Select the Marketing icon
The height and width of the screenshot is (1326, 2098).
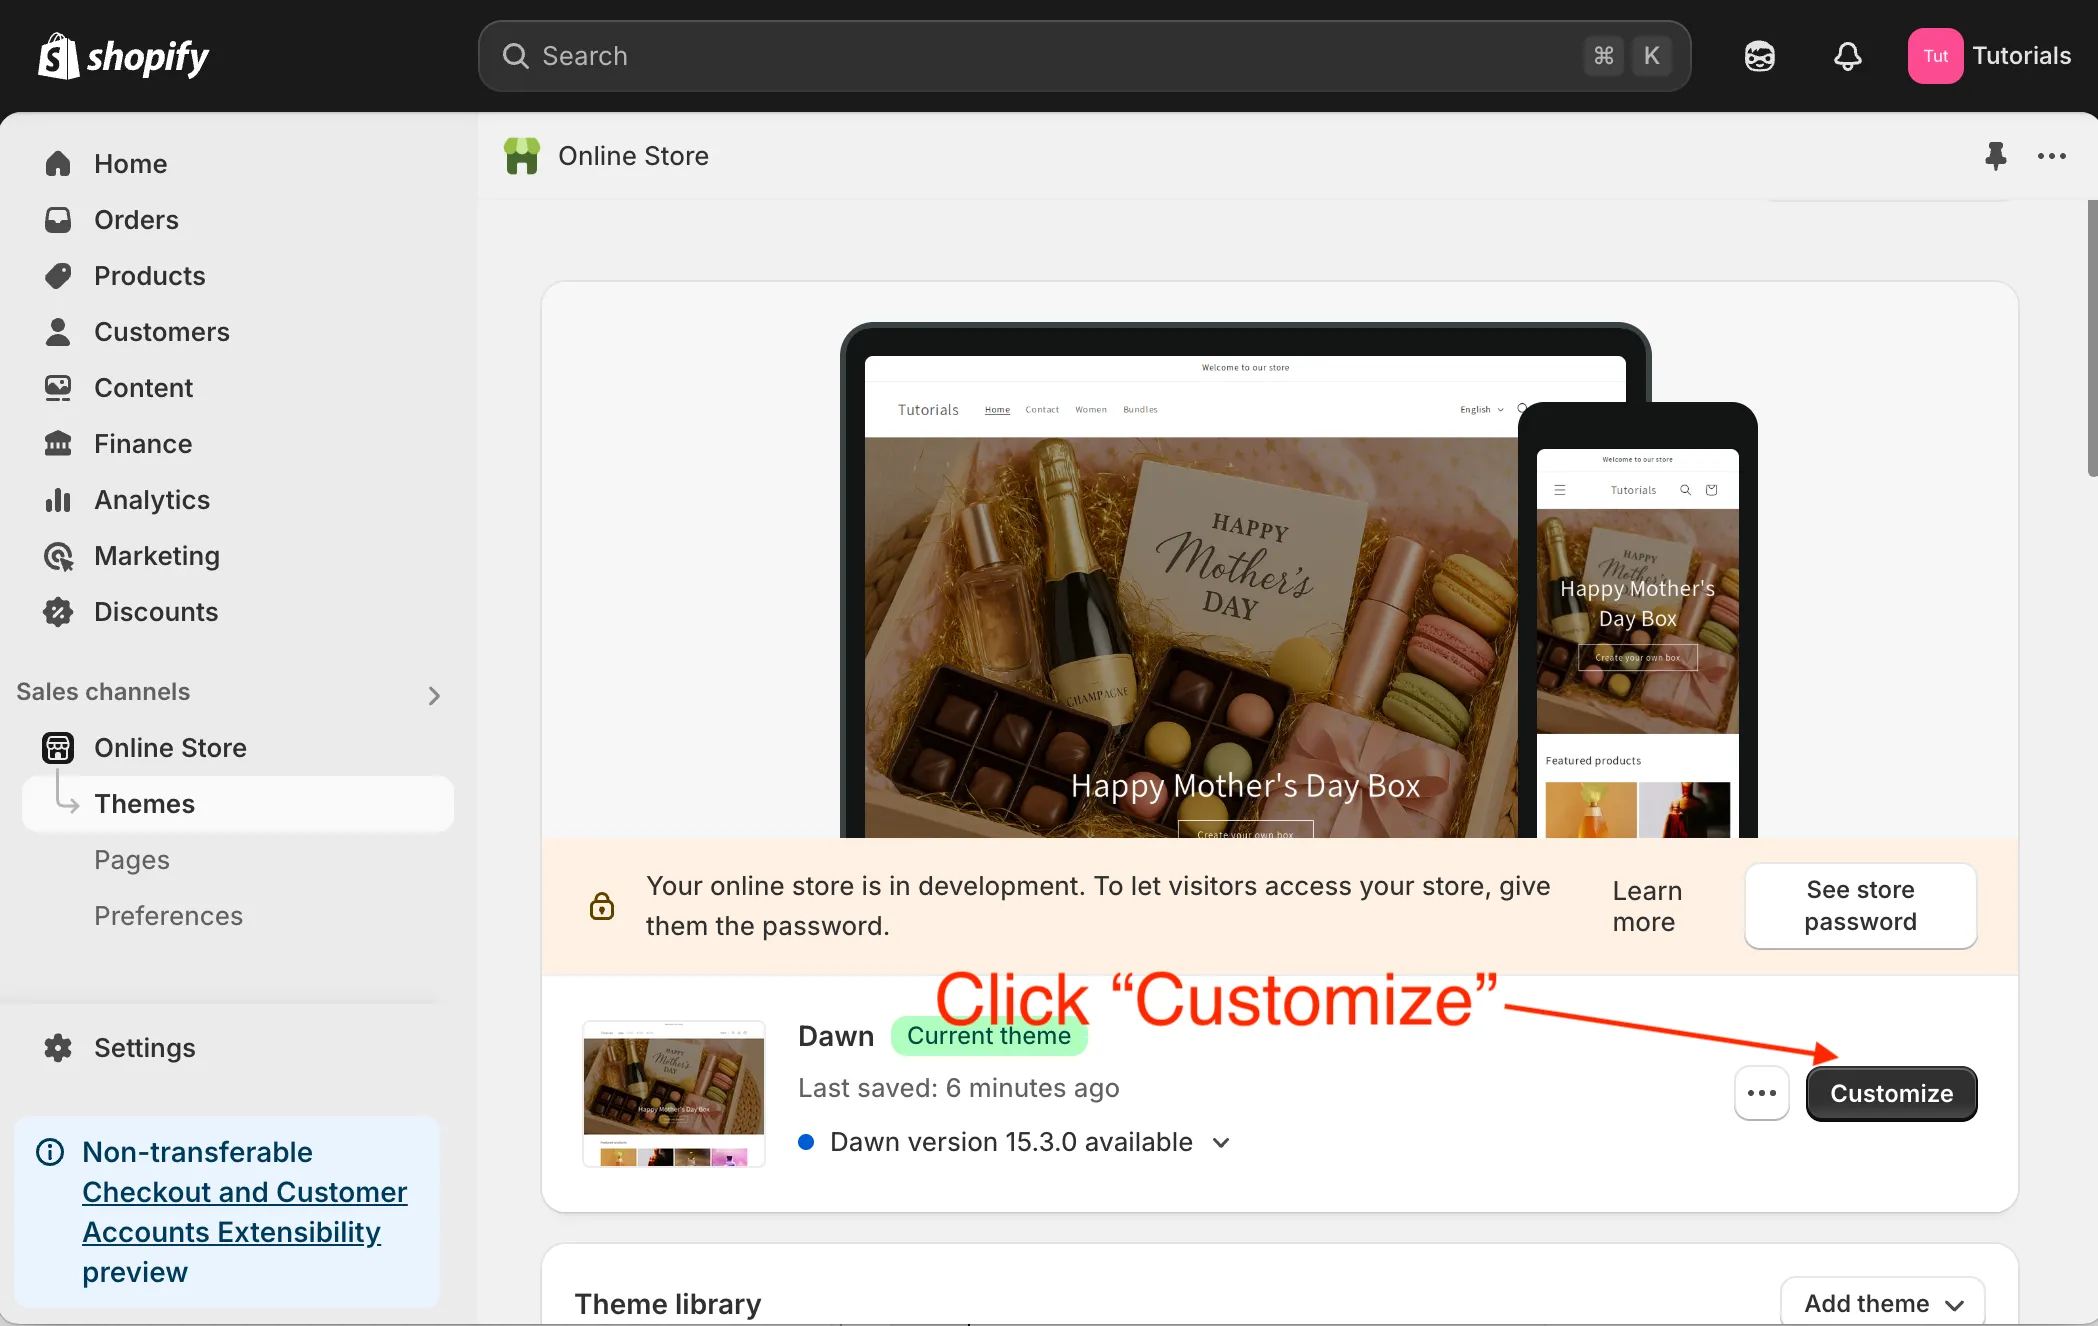click(59, 555)
